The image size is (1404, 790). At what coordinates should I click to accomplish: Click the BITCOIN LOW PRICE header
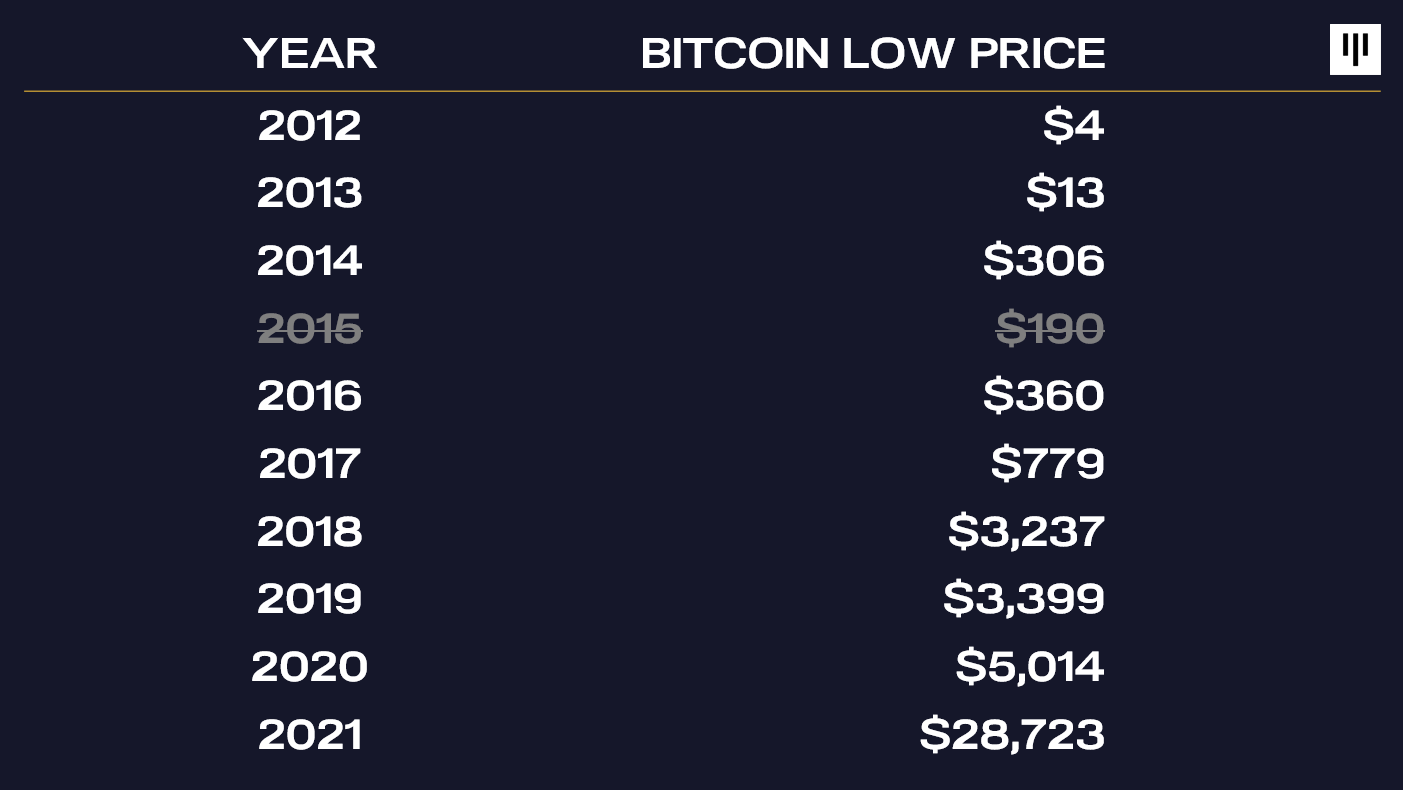click(873, 53)
